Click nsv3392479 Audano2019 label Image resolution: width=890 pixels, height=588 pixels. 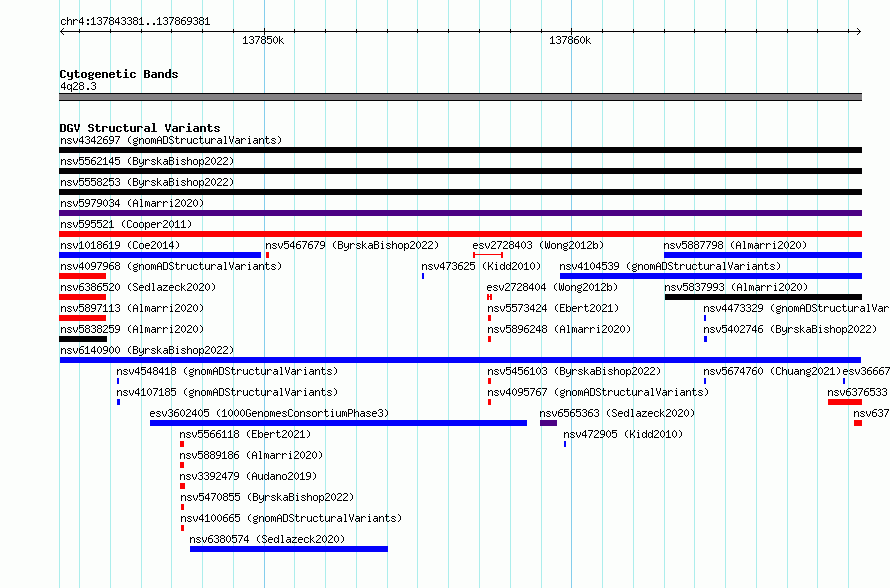(248, 476)
